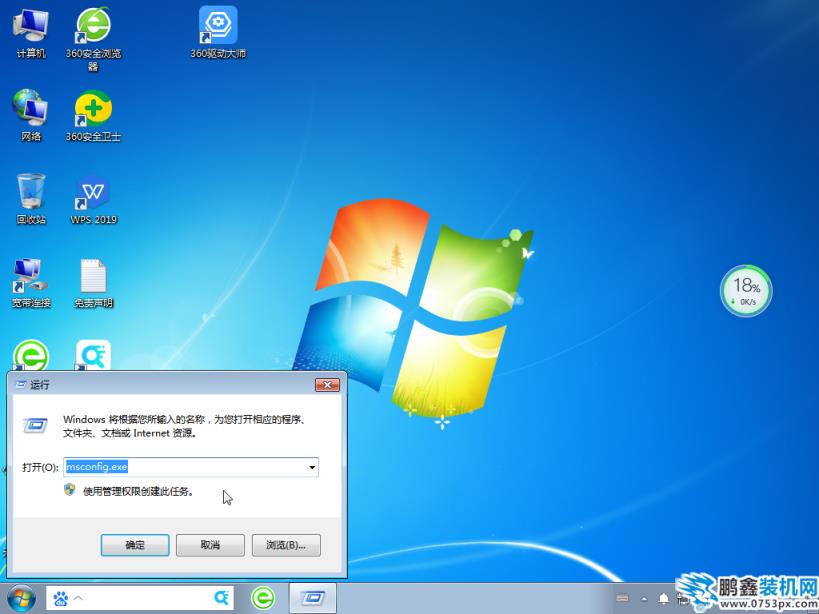Click the 使用管理权限创建此任务 text

pos(138,491)
